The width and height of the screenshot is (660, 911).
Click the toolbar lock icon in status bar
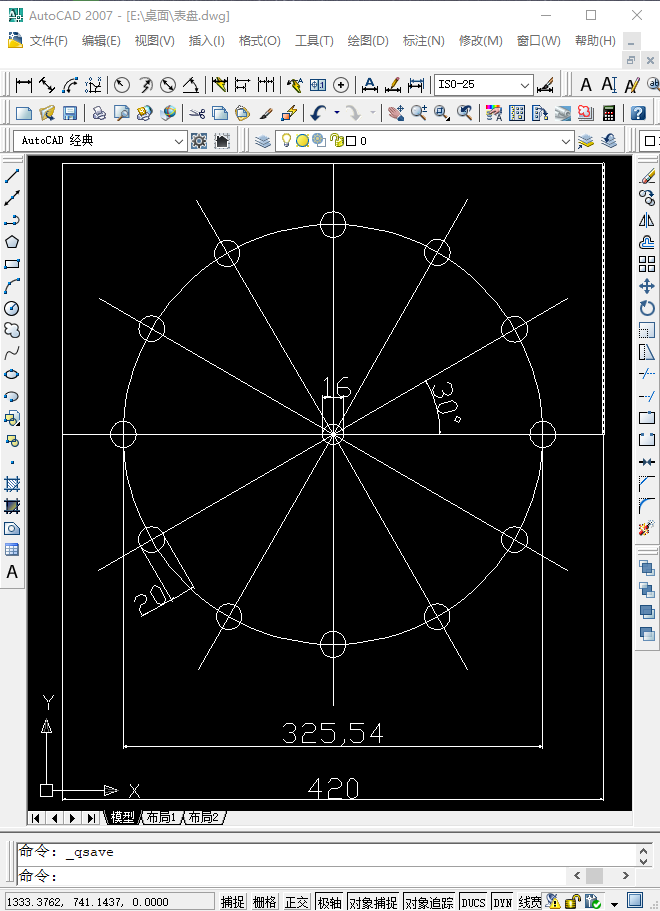[x=573, y=901]
